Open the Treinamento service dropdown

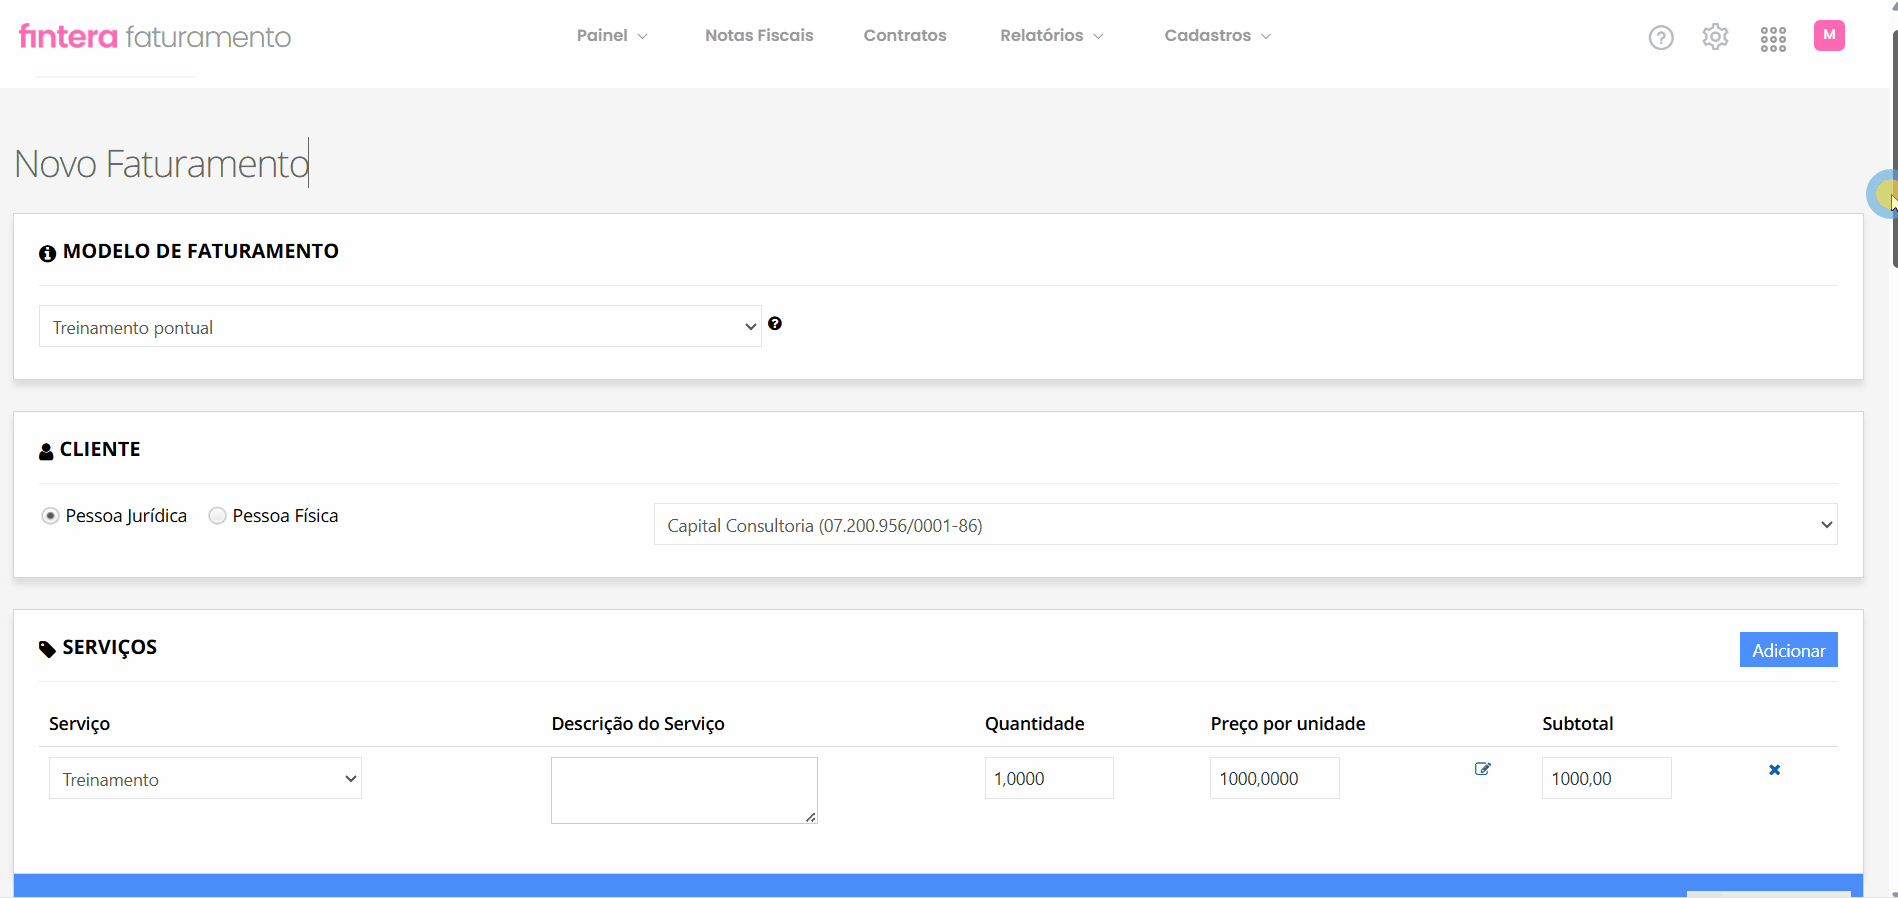205,779
